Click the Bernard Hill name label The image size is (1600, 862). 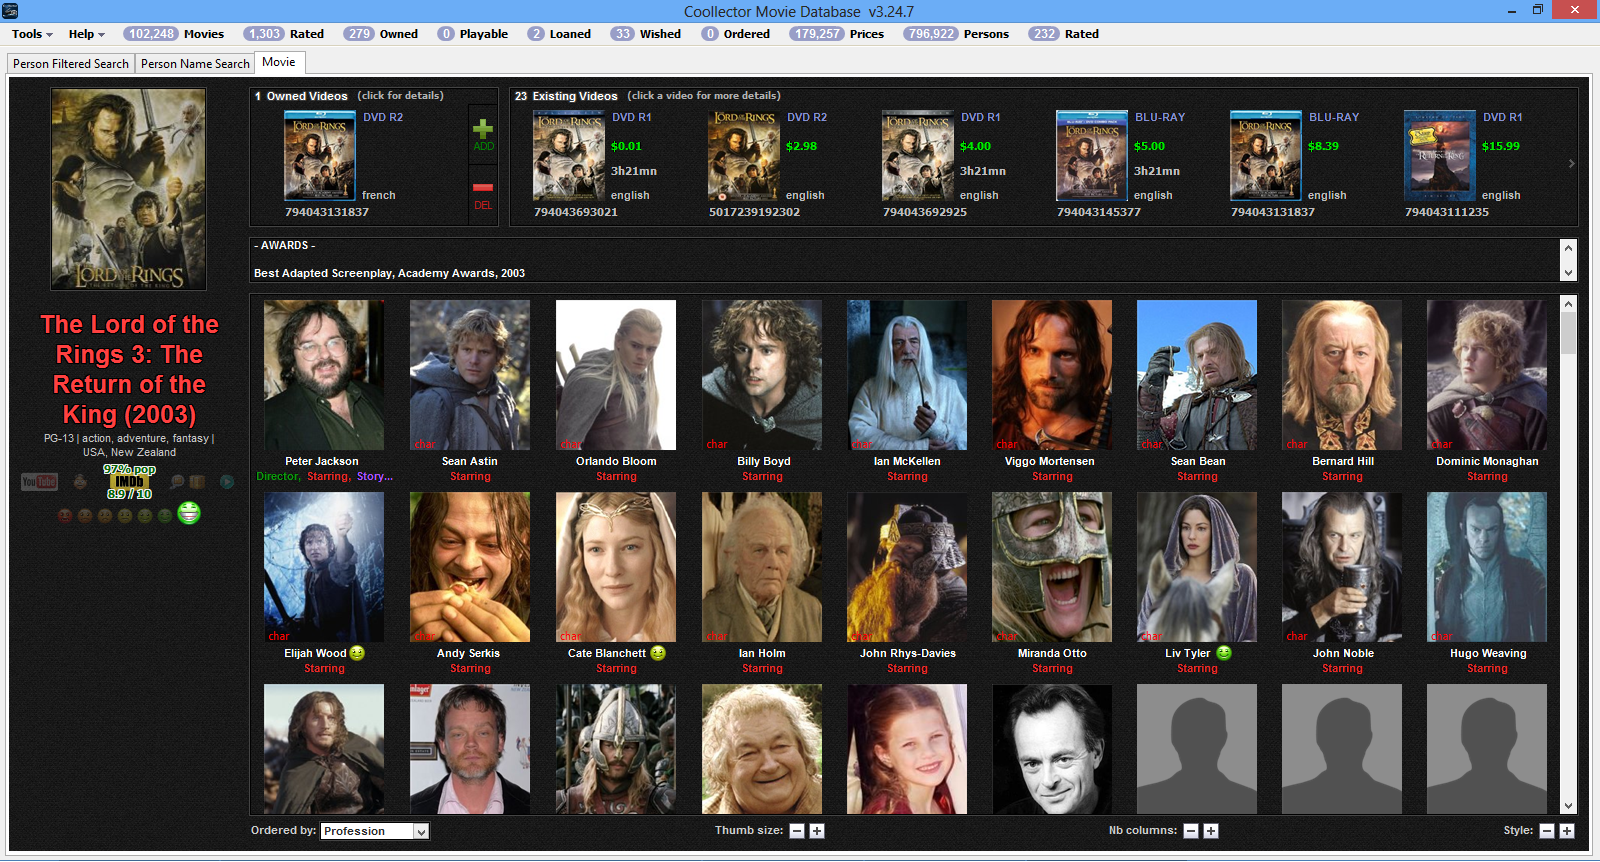[1343, 461]
